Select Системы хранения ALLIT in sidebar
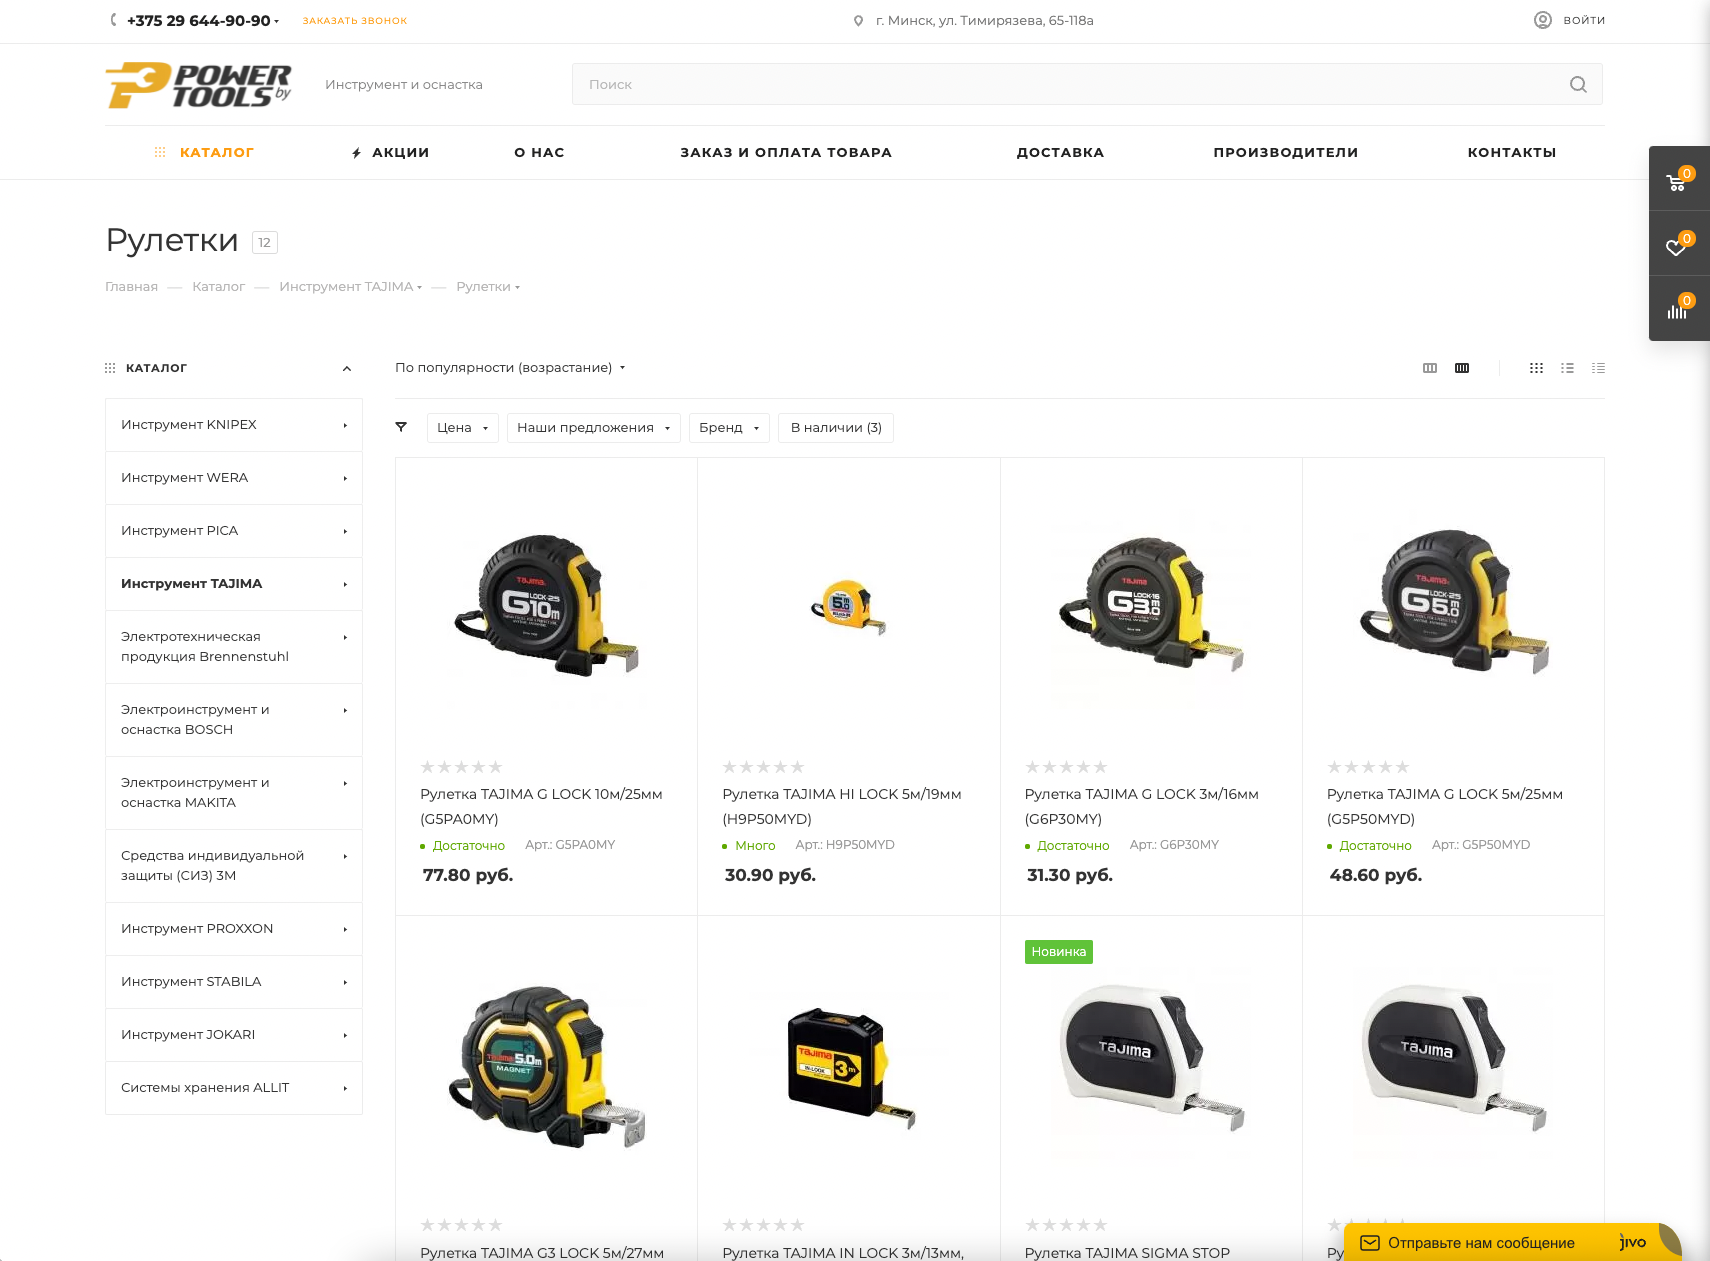1710x1261 pixels. (x=234, y=1088)
